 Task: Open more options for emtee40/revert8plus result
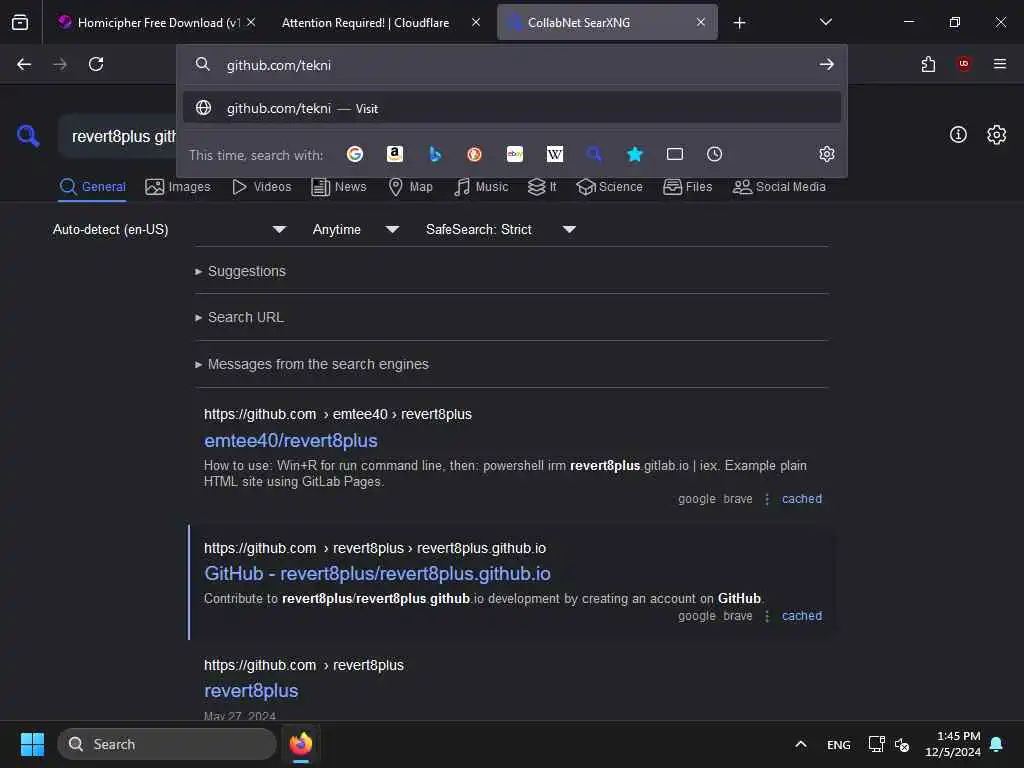[767, 499]
